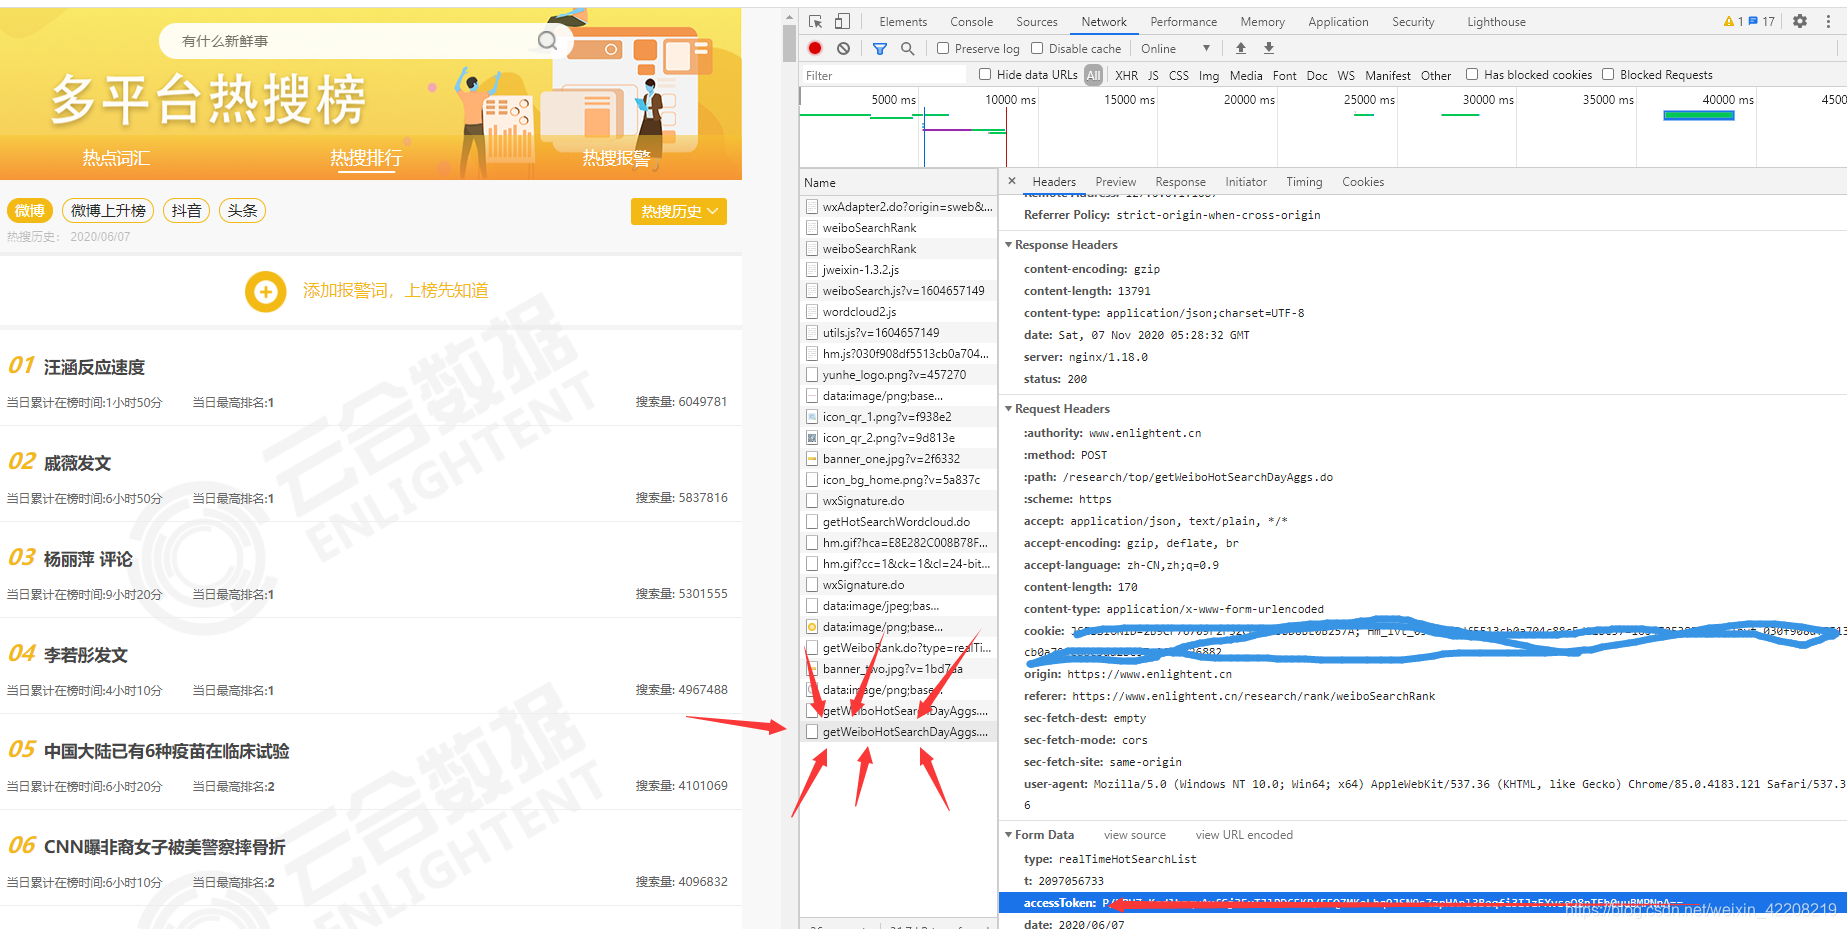Image resolution: width=1847 pixels, height=929 pixels.
Task: Open the 热搜历史 dropdown
Action: coord(679,211)
